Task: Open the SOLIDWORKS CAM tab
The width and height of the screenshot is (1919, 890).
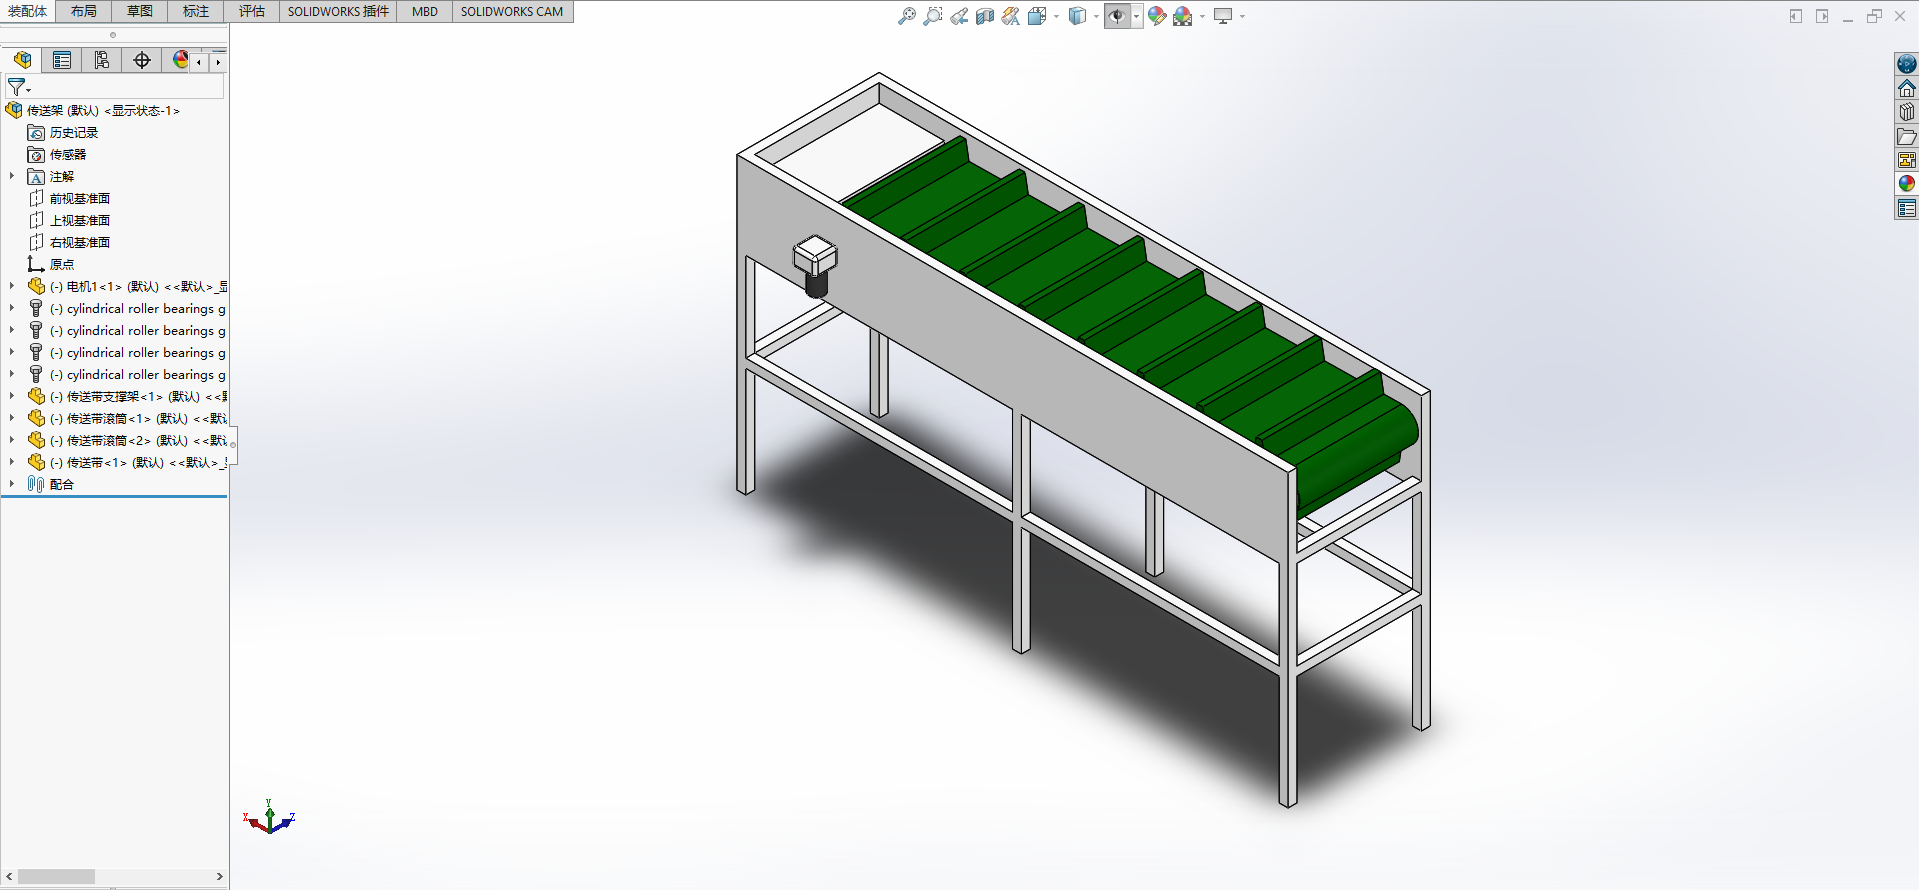Action: pos(512,11)
